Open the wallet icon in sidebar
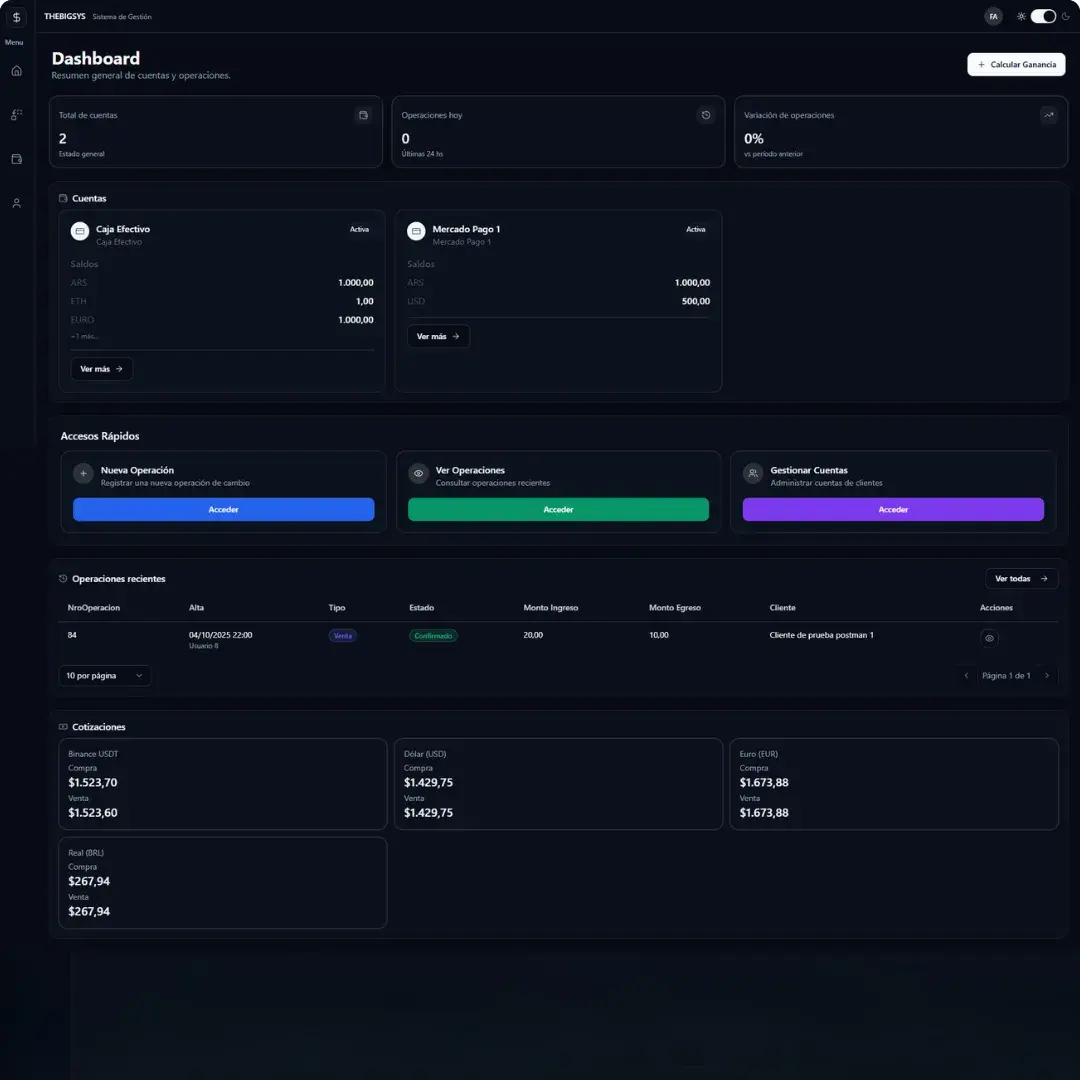1080x1080 pixels. point(16,159)
